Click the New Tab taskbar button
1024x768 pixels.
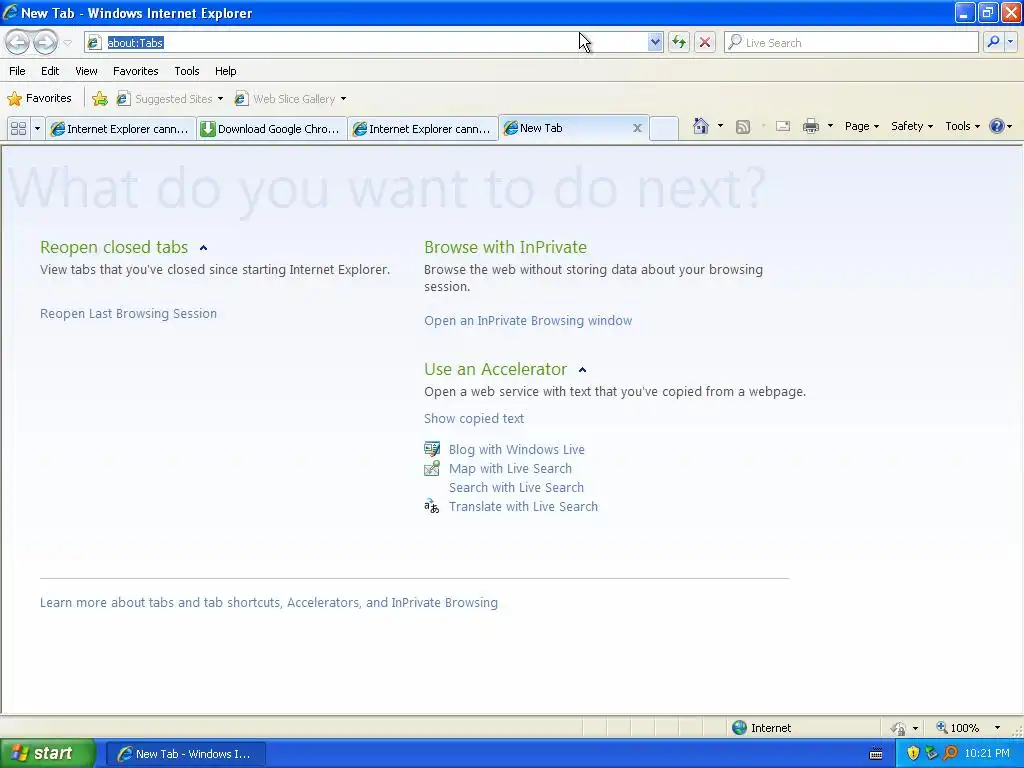185,754
